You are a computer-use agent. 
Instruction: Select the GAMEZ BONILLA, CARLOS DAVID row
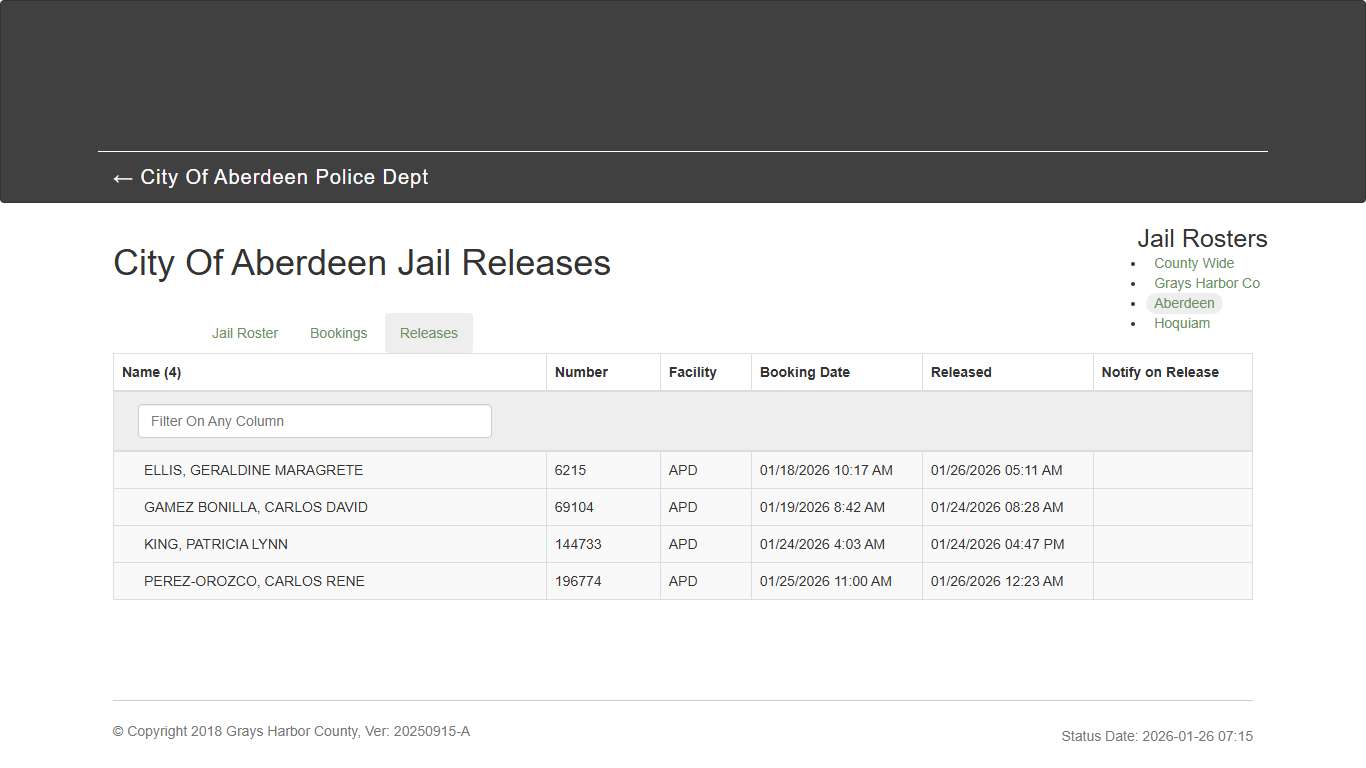click(x=256, y=507)
